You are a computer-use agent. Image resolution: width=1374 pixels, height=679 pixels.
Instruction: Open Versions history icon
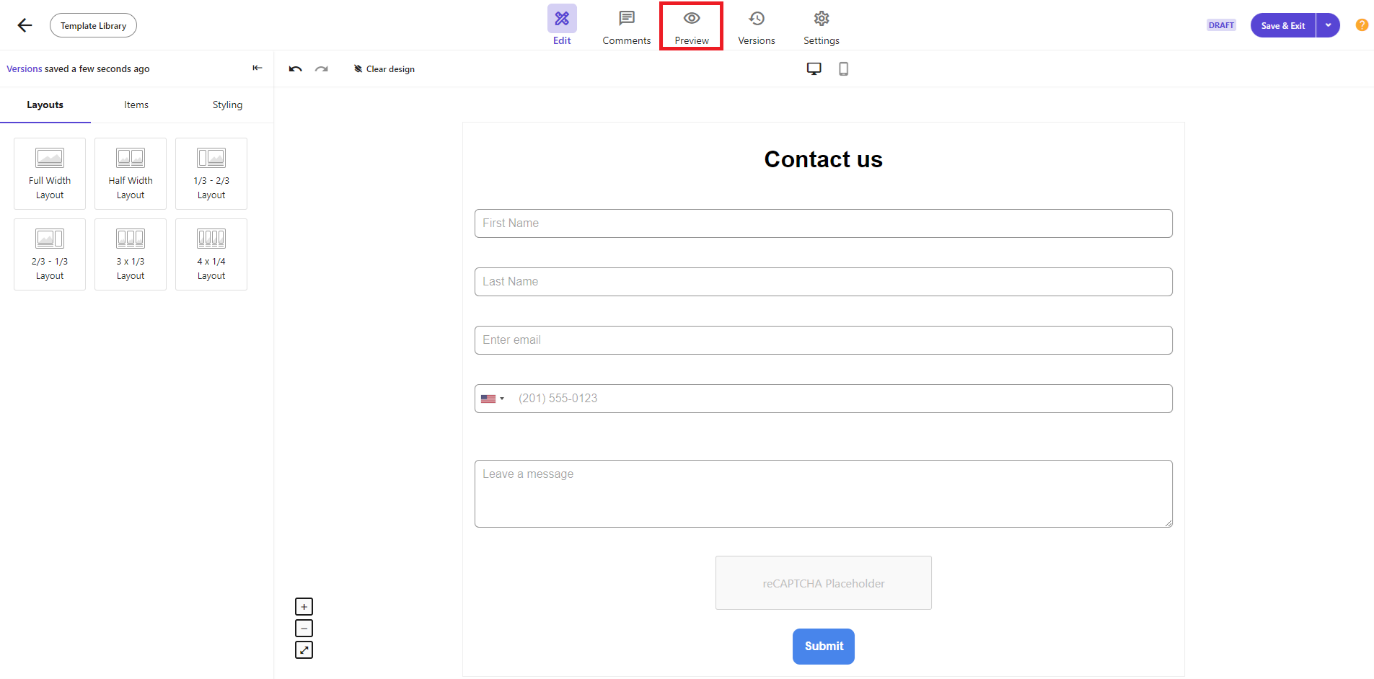point(756,27)
